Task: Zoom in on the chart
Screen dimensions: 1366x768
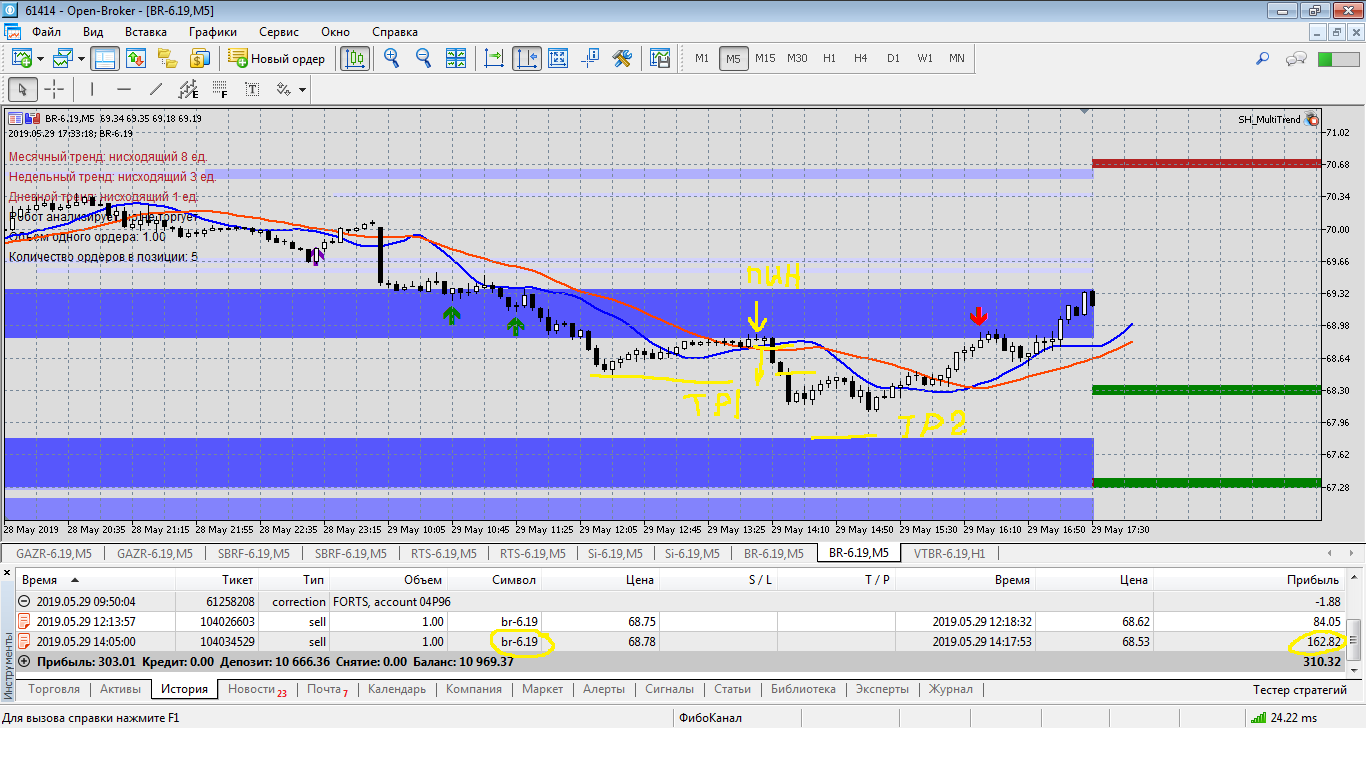Action: tap(391, 58)
